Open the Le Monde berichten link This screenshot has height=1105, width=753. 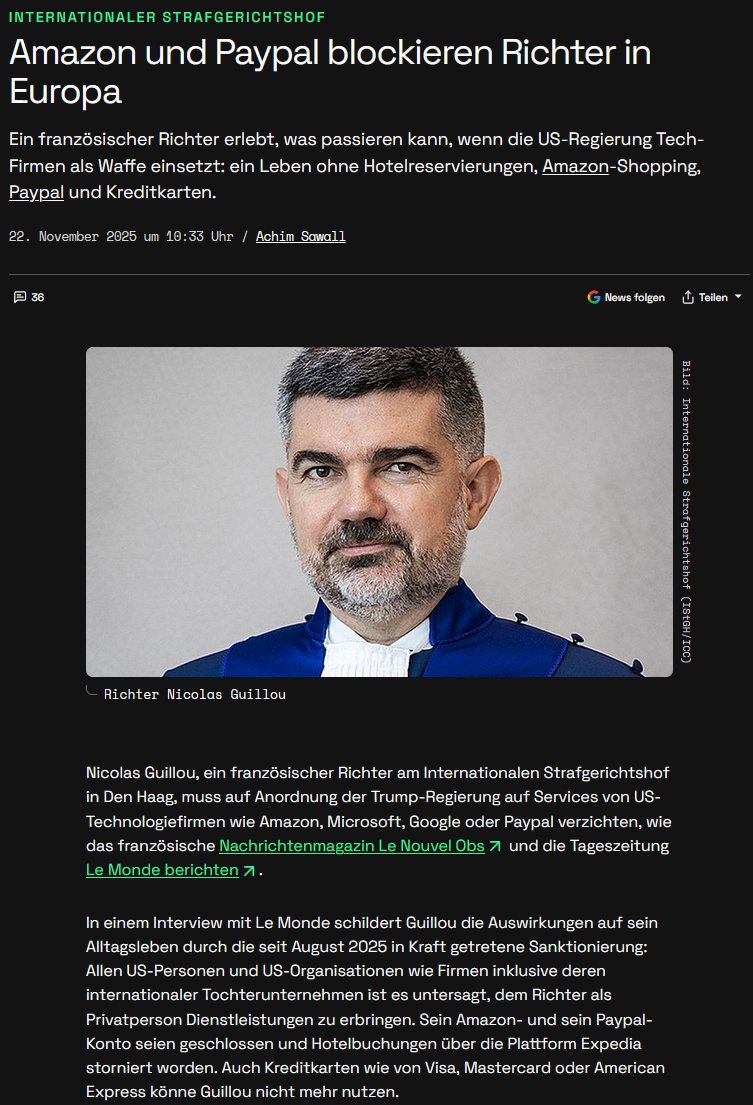pyautogui.click(x=162, y=870)
